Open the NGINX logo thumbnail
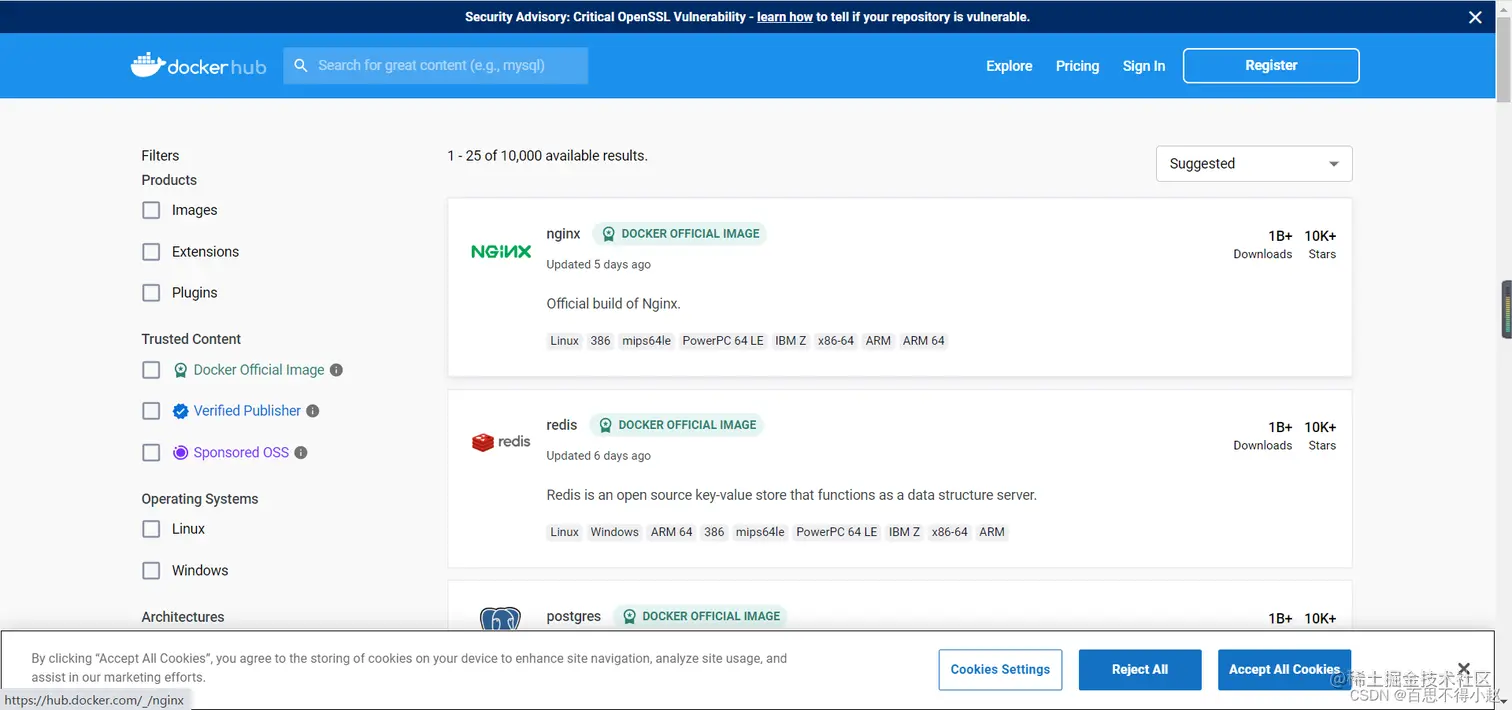Viewport: 1512px width, 710px height. pos(501,252)
